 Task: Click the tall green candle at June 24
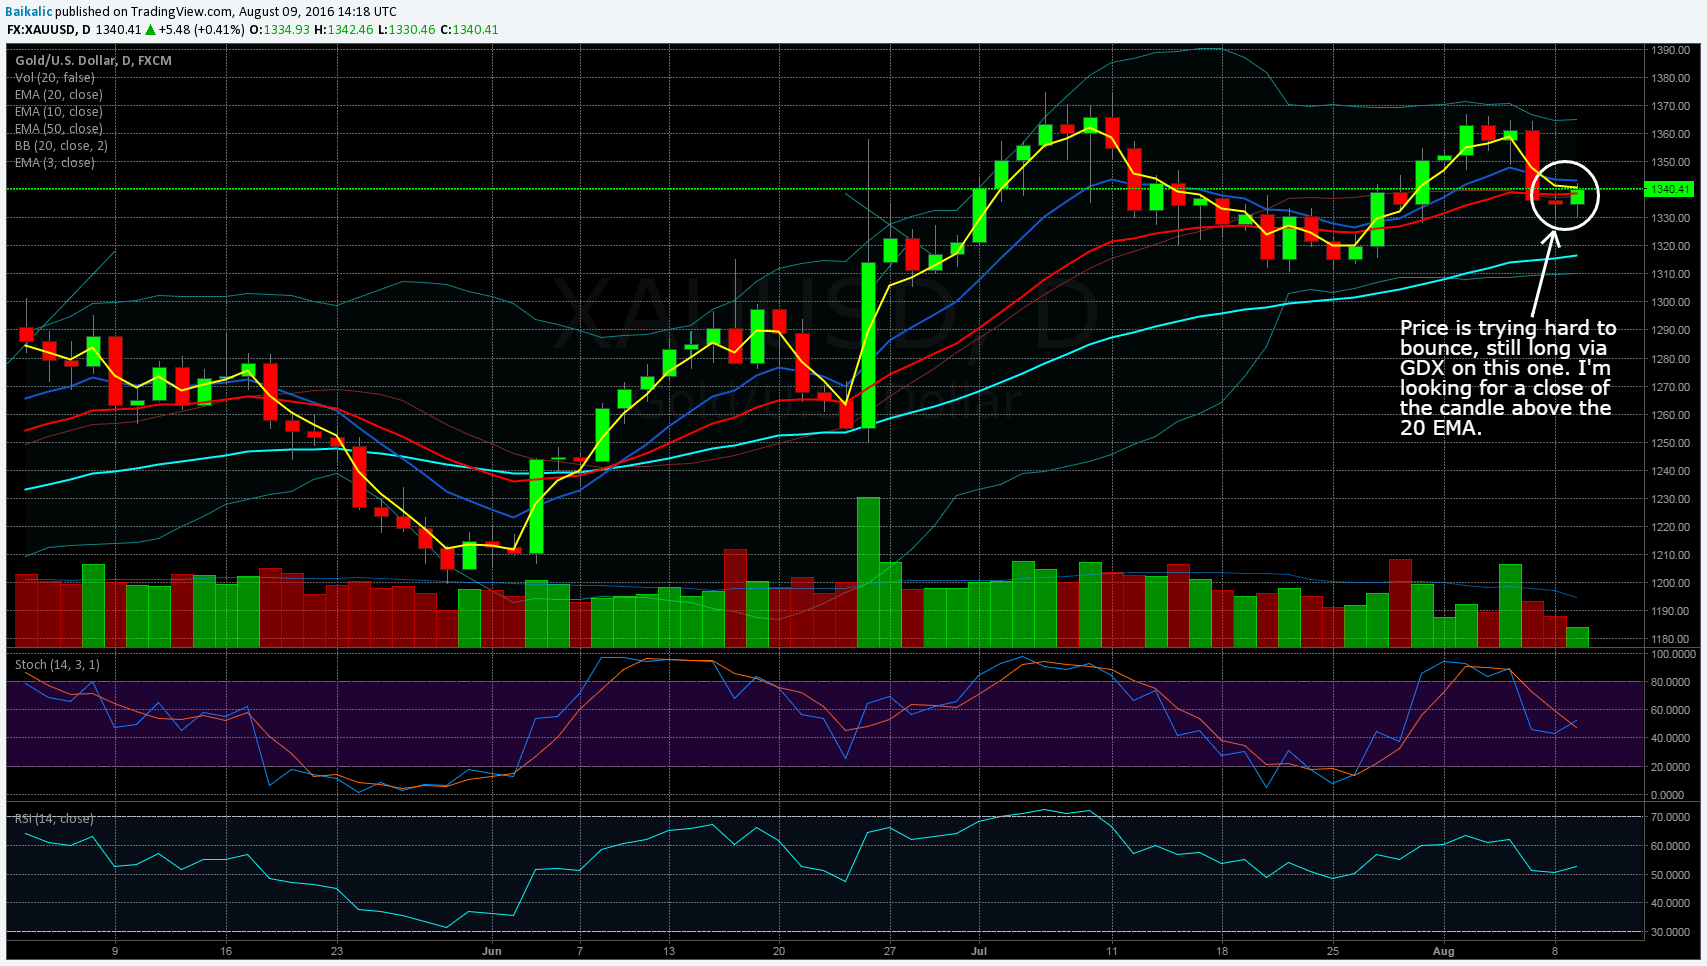point(868,345)
